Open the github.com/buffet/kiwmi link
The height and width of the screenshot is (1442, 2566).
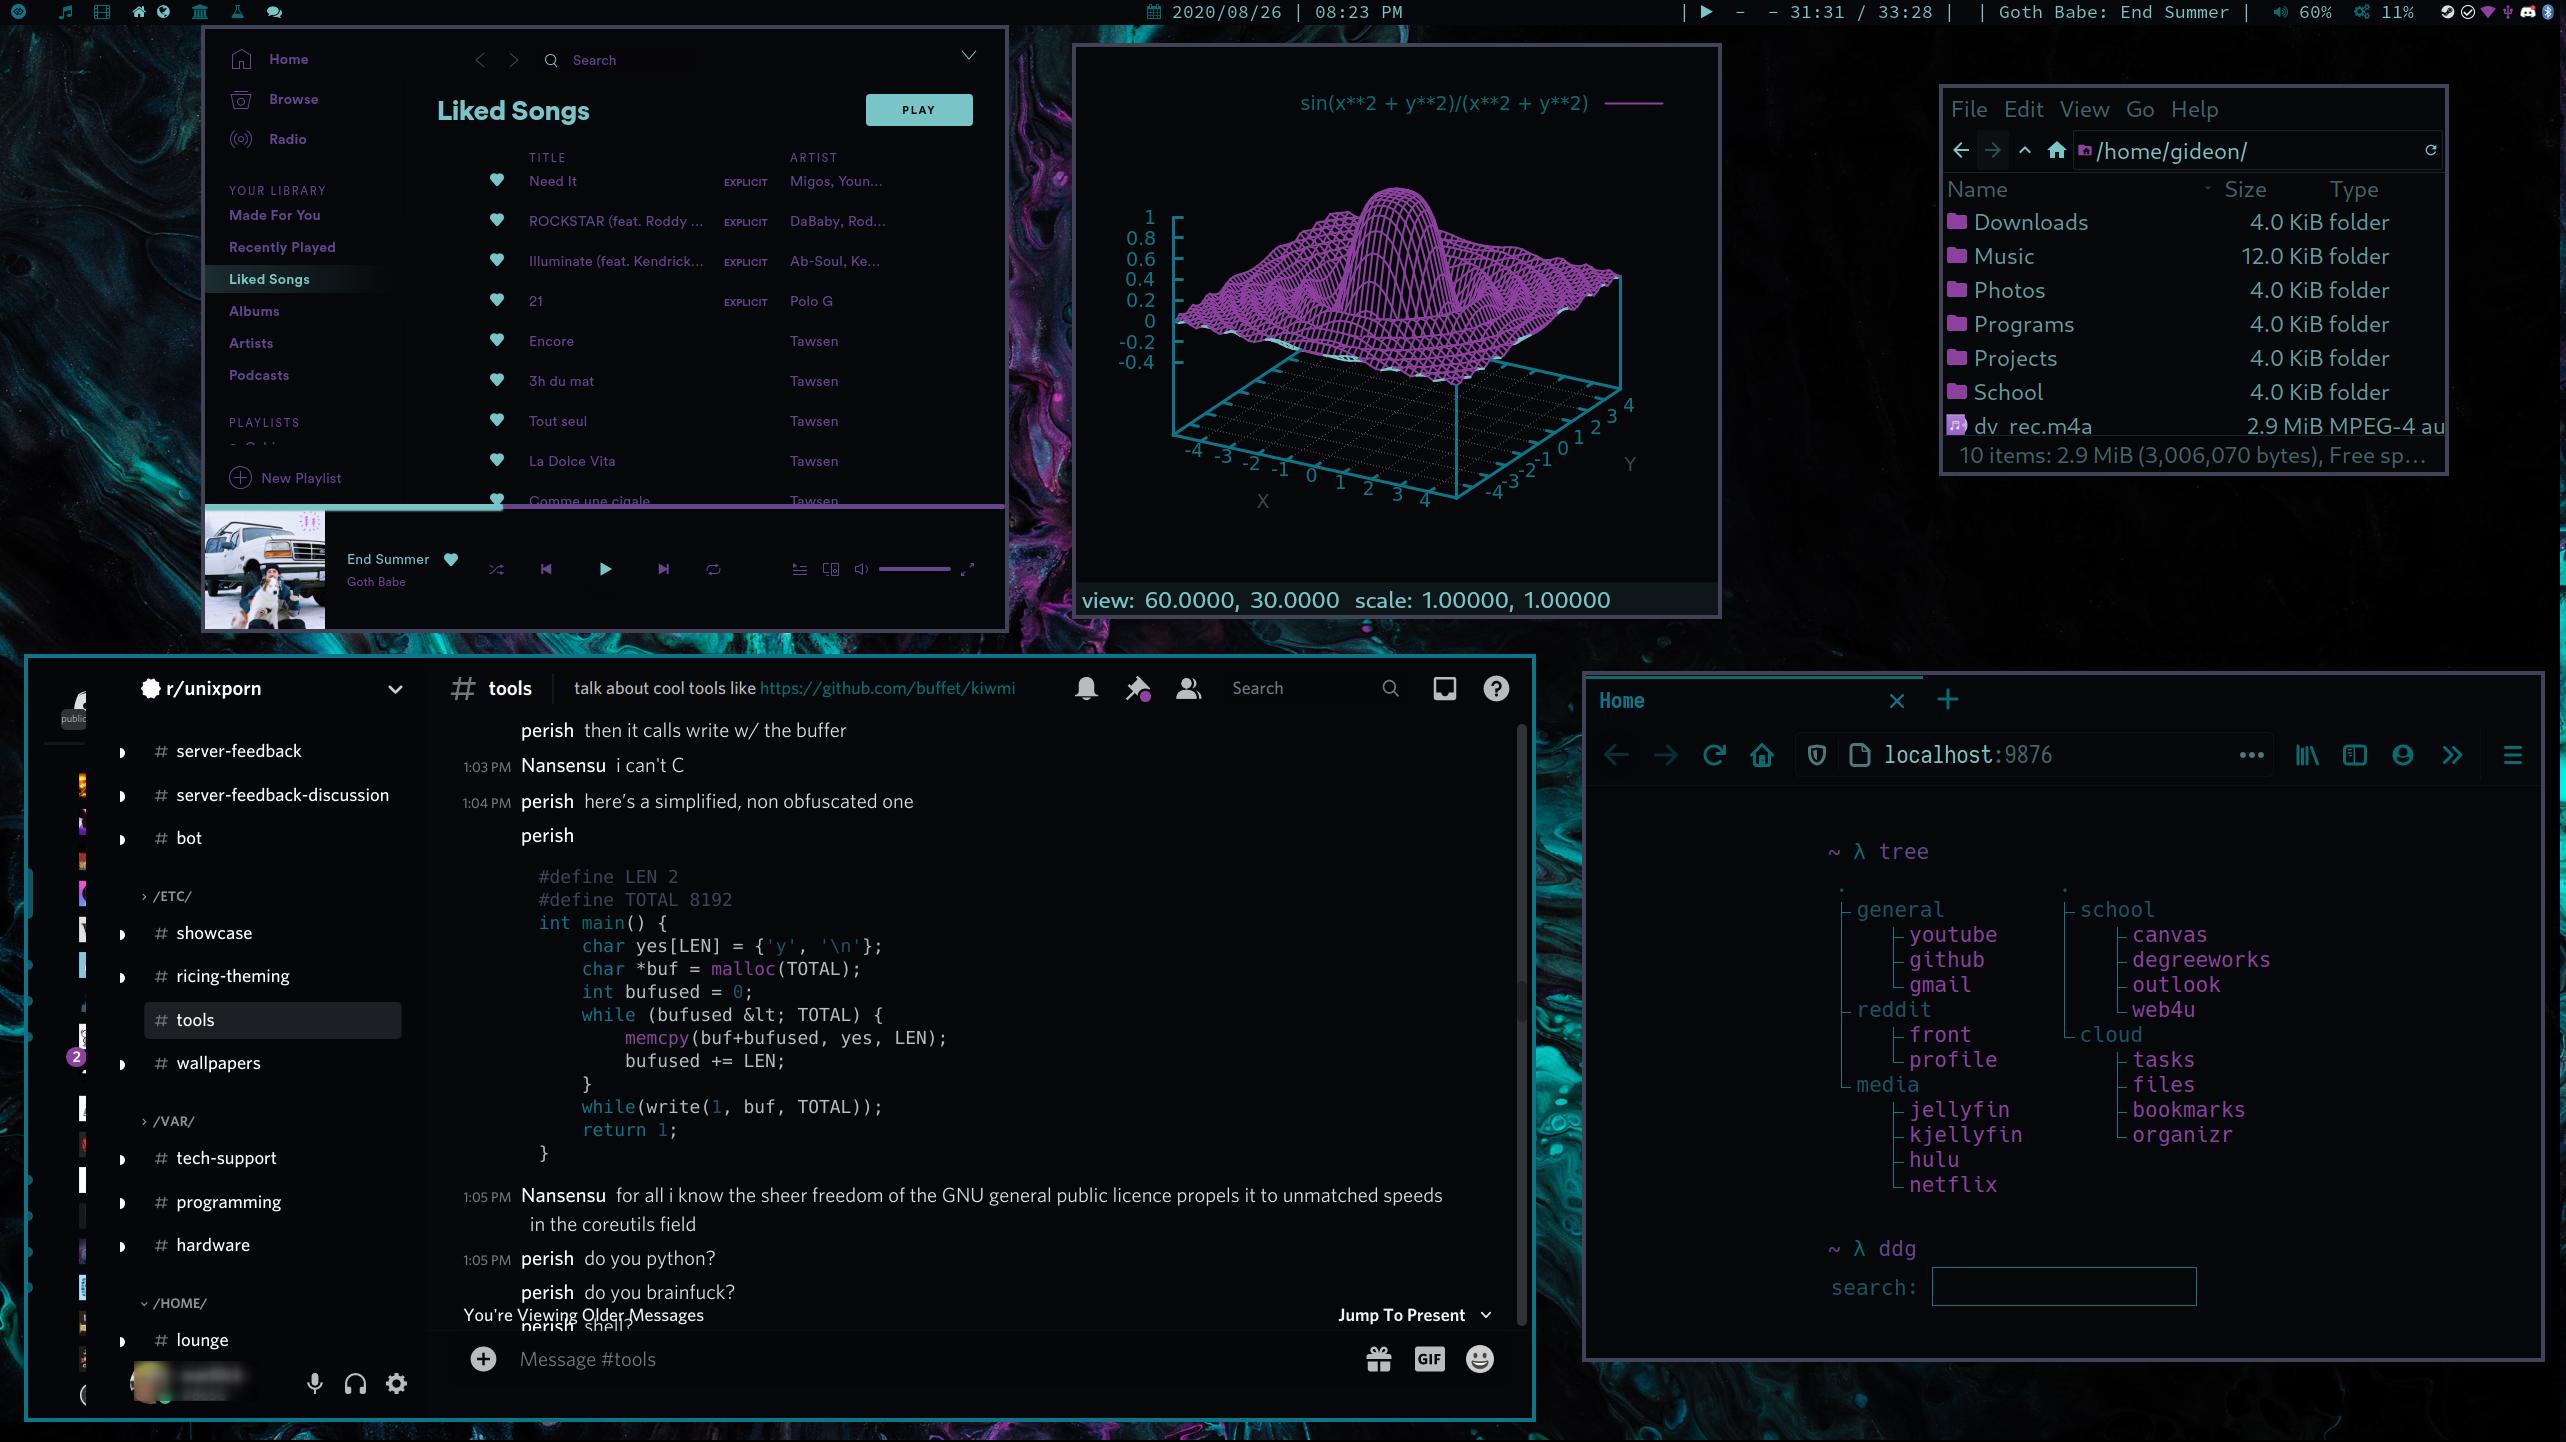pyautogui.click(x=887, y=689)
